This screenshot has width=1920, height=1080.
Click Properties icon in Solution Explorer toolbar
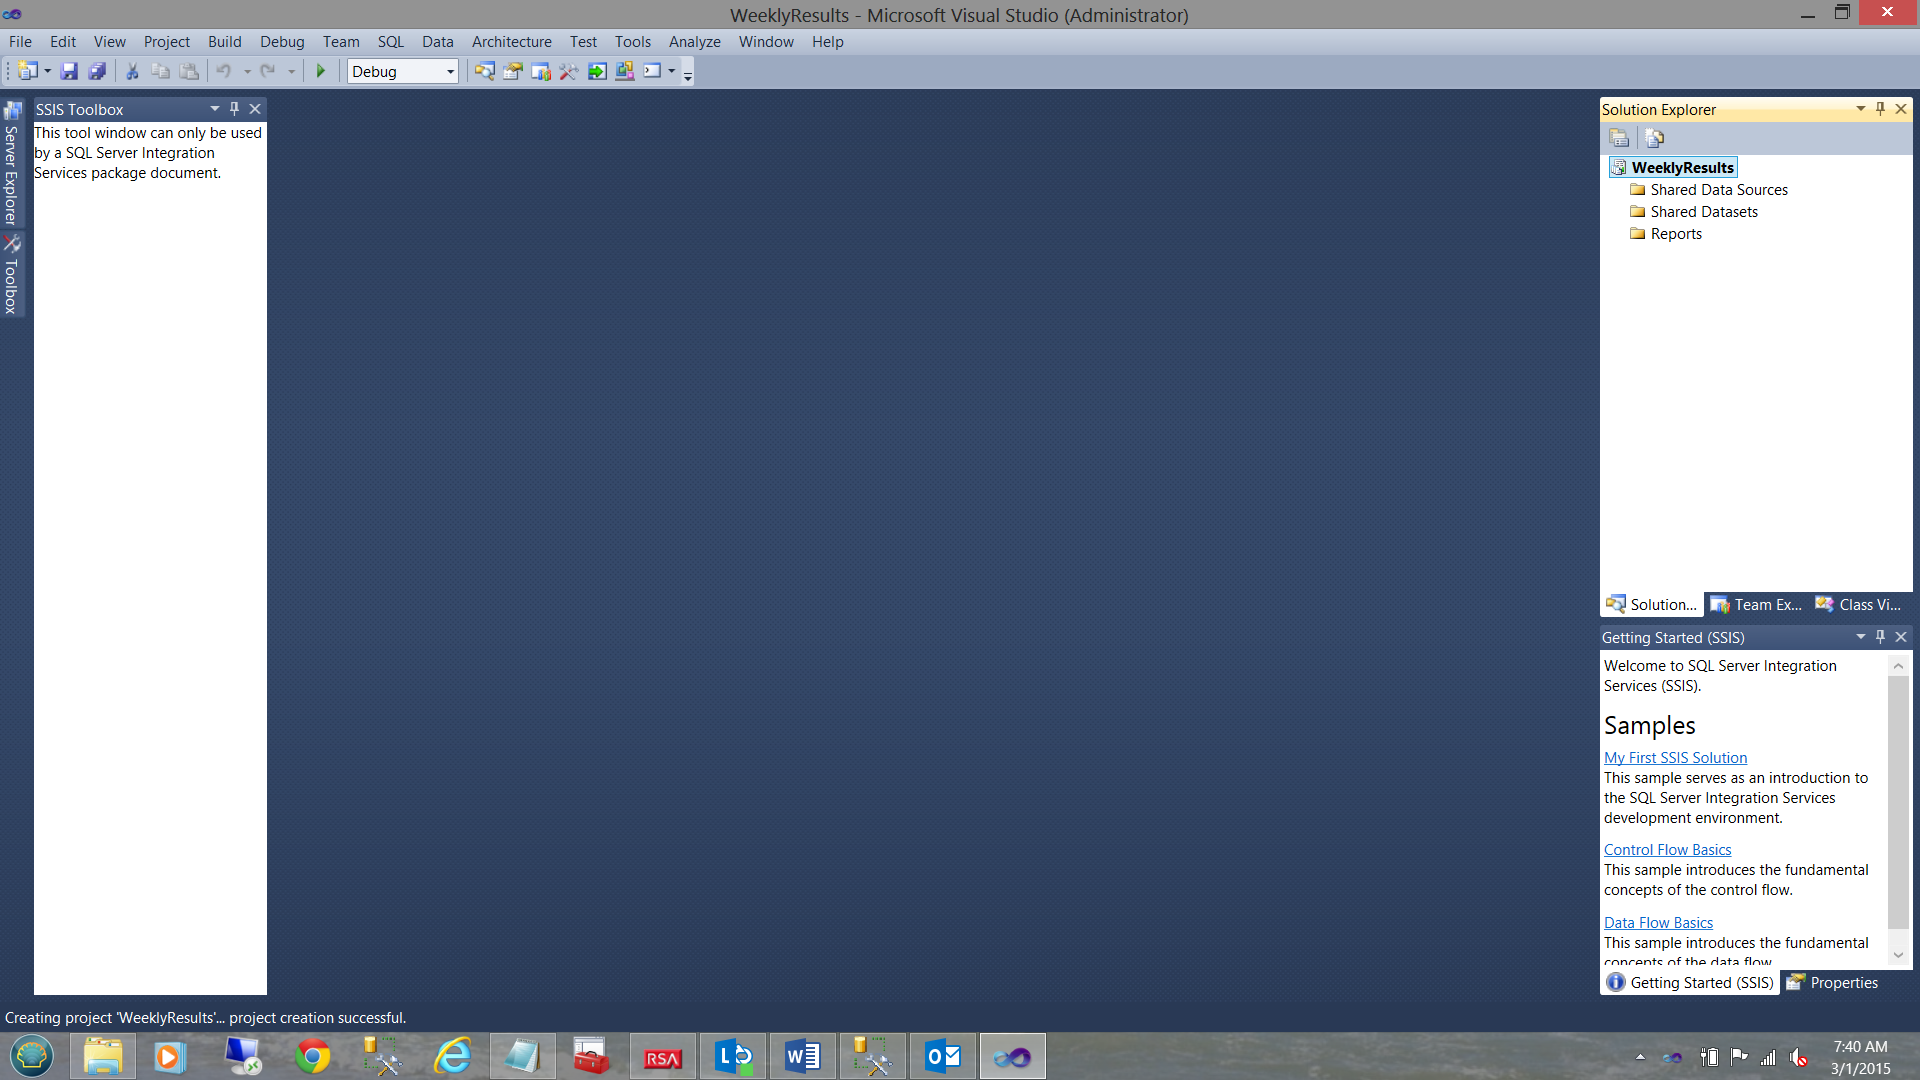[1619, 138]
